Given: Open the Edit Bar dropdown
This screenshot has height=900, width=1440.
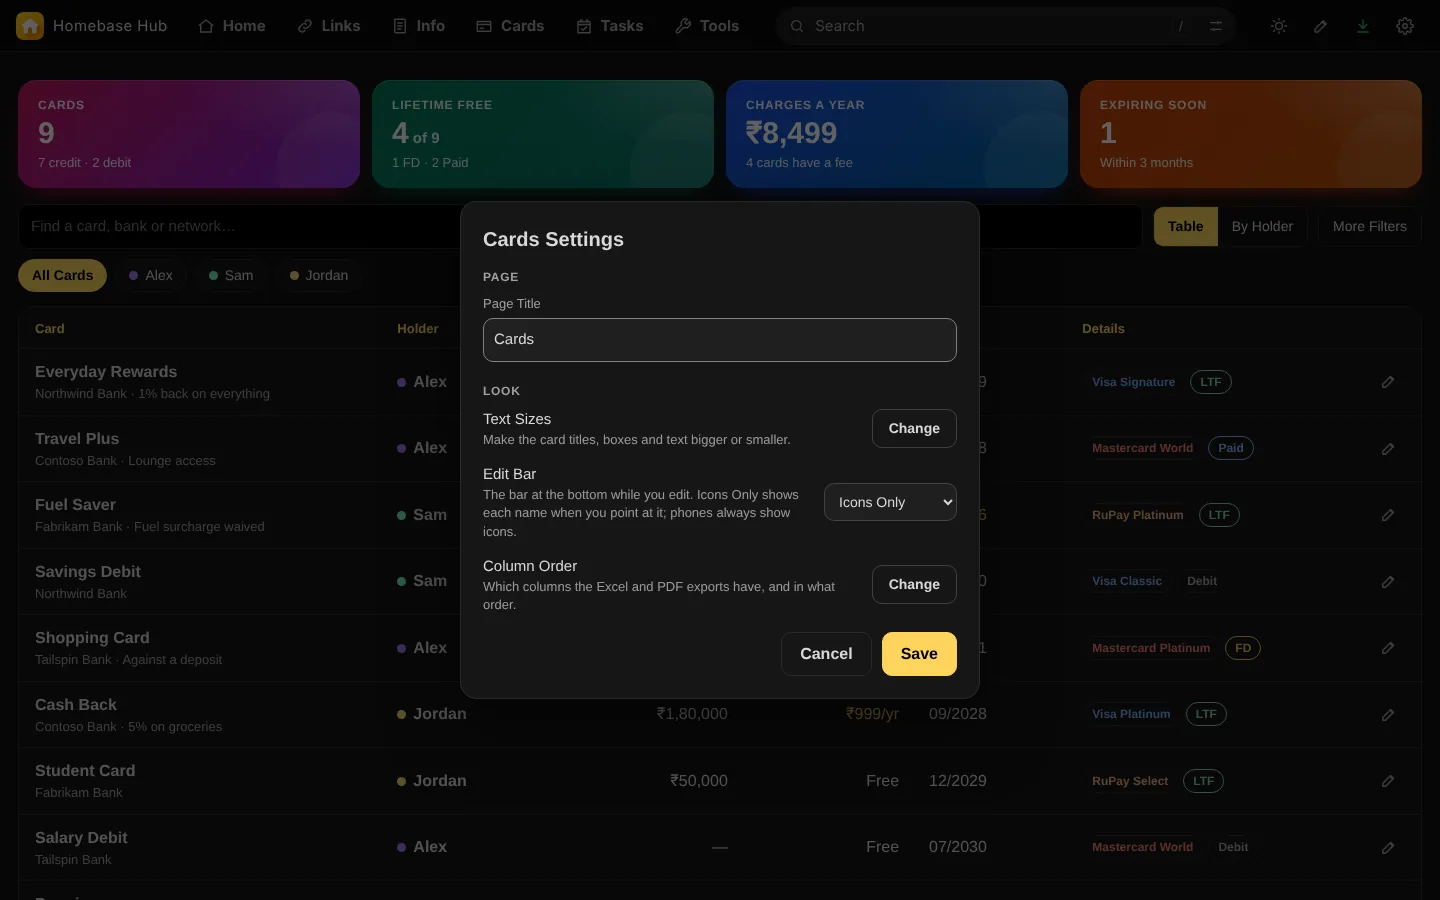Looking at the screenshot, I should click(x=890, y=502).
